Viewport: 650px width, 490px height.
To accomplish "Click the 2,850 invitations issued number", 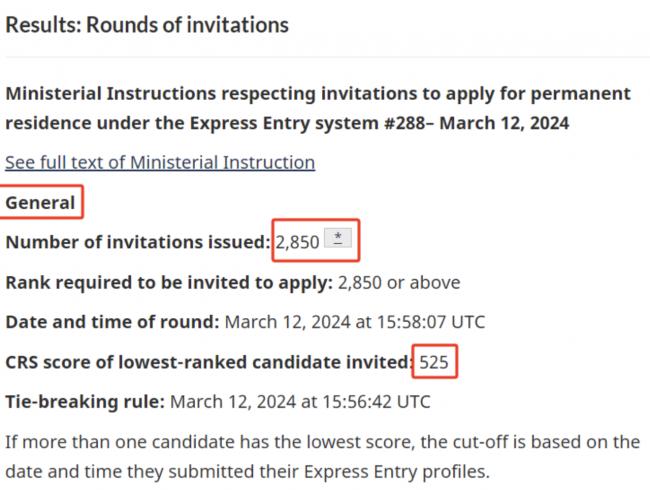I will coord(297,242).
